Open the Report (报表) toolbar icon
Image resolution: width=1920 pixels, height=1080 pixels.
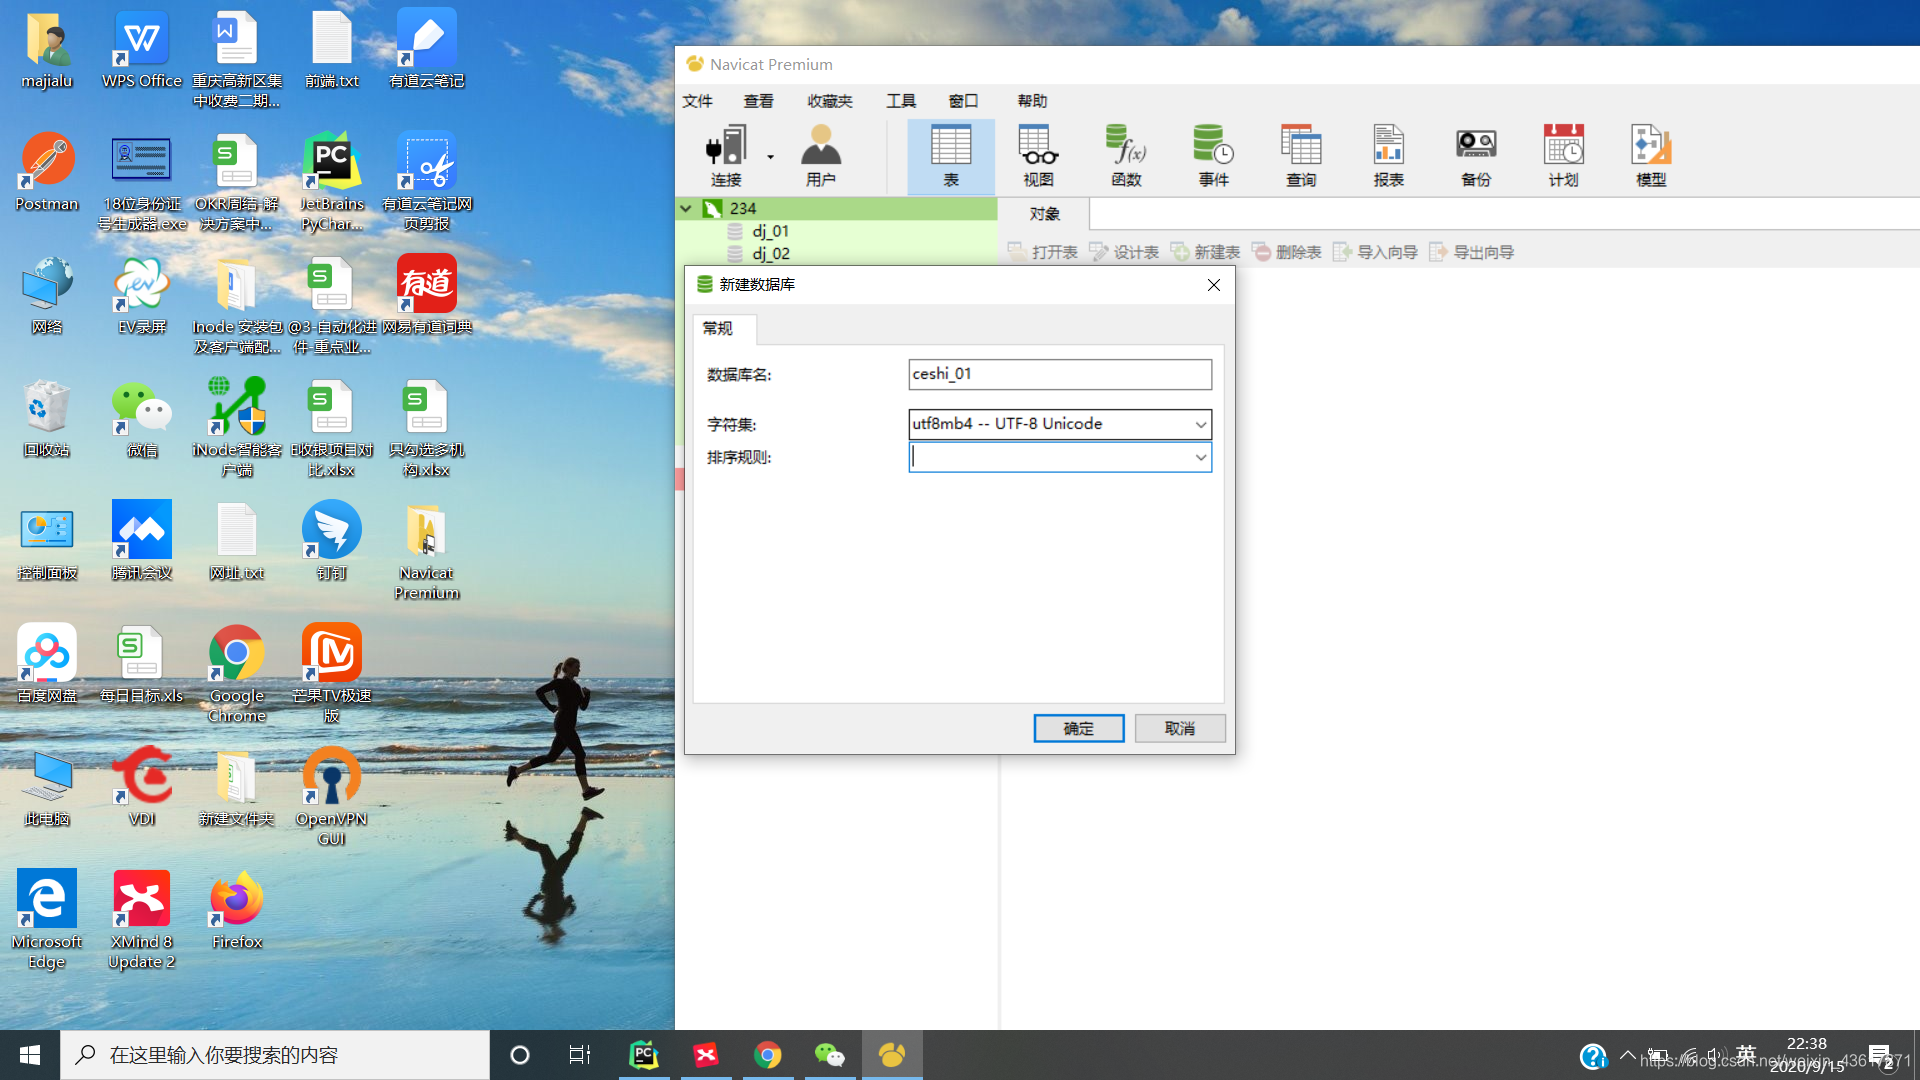(1388, 156)
